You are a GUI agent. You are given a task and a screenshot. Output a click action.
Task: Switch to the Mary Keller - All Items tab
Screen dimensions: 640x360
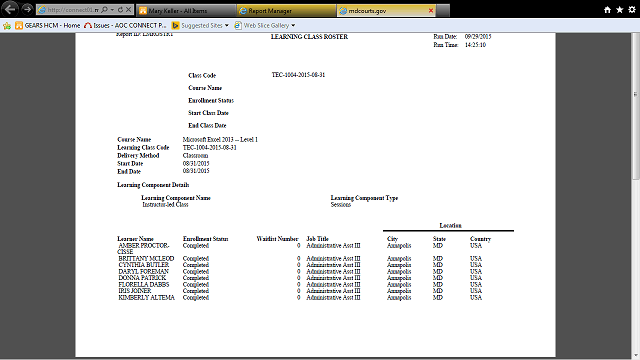(186, 11)
